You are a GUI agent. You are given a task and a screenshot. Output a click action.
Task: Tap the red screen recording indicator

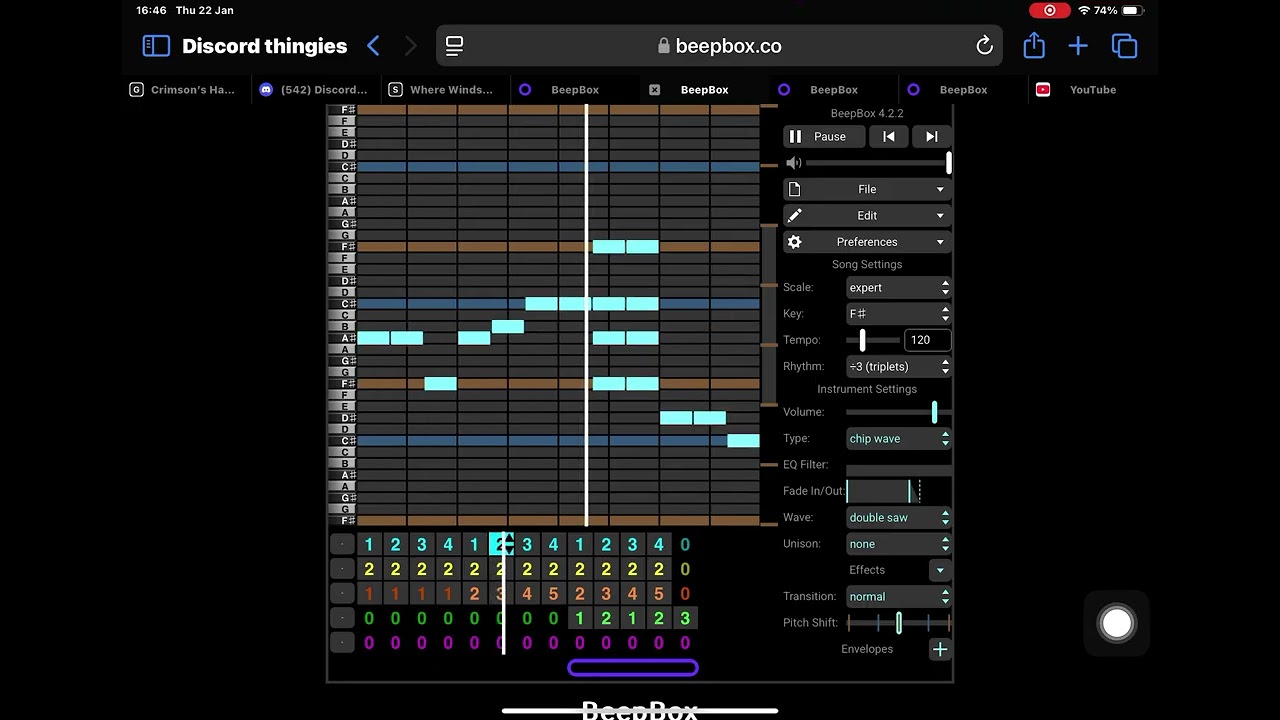tap(1050, 10)
